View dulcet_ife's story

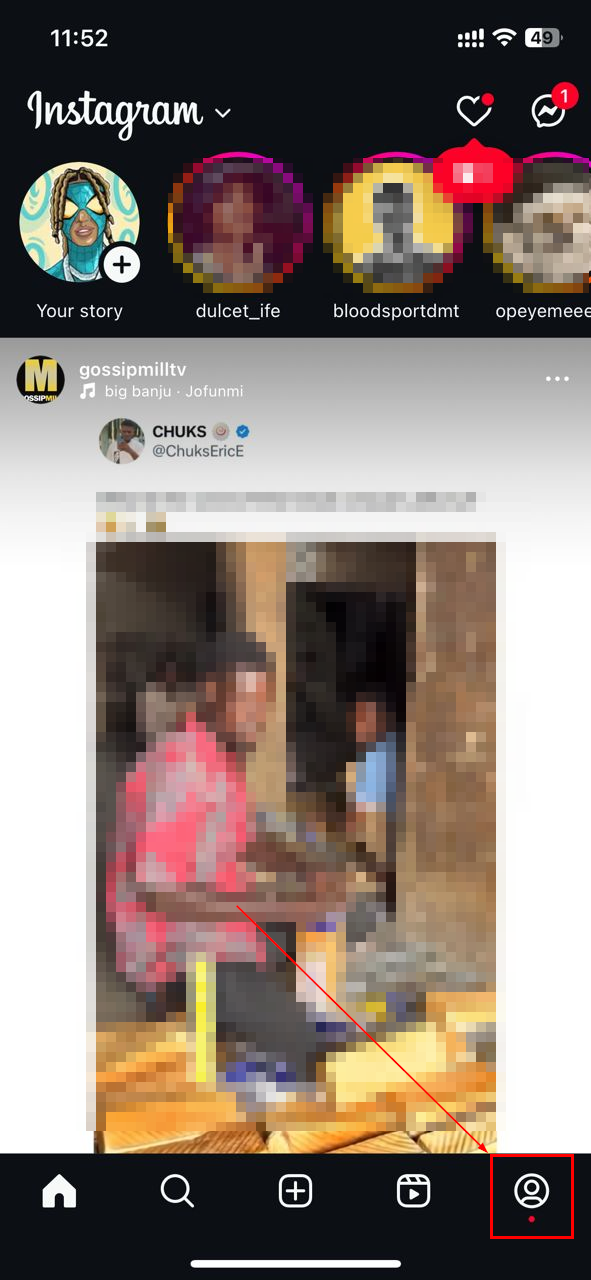click(238, 223)
